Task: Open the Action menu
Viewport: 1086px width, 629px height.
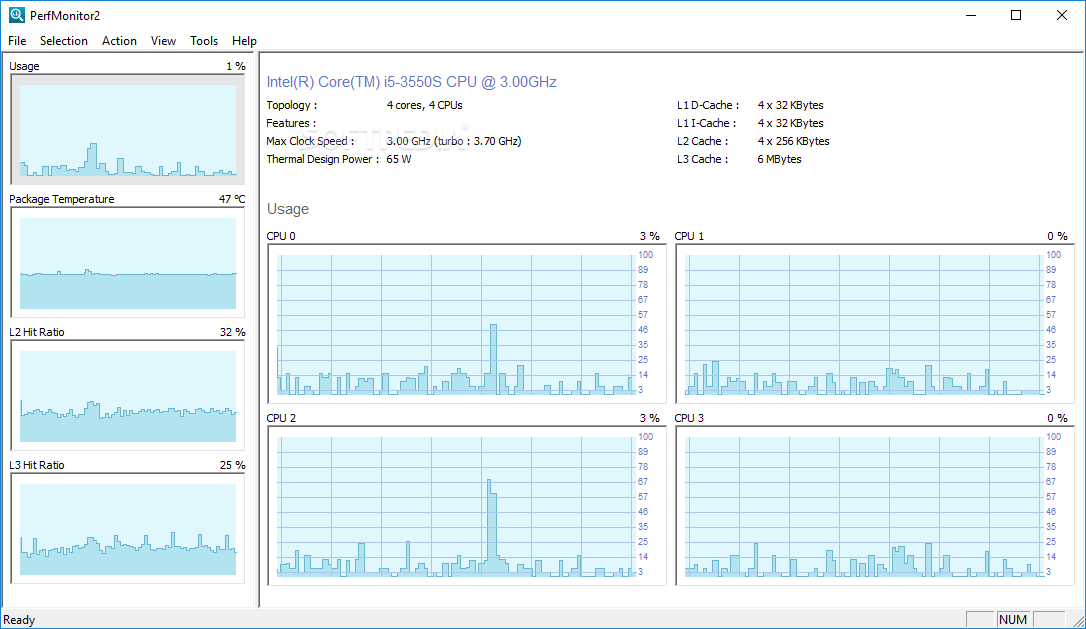Action: point(119,41)
